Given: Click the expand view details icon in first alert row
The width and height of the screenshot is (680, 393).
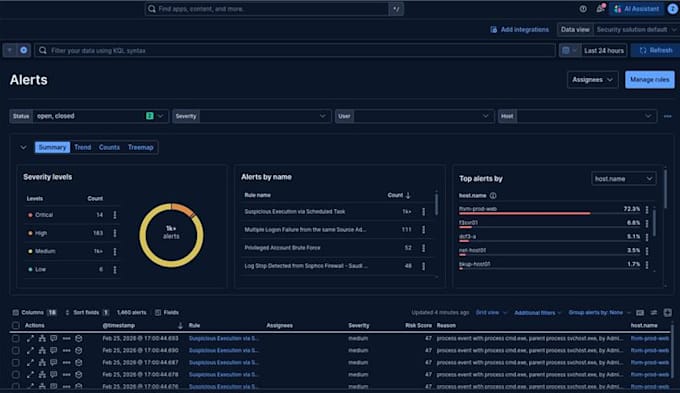Looking at the screenshot, I should (x=30, y=338).
